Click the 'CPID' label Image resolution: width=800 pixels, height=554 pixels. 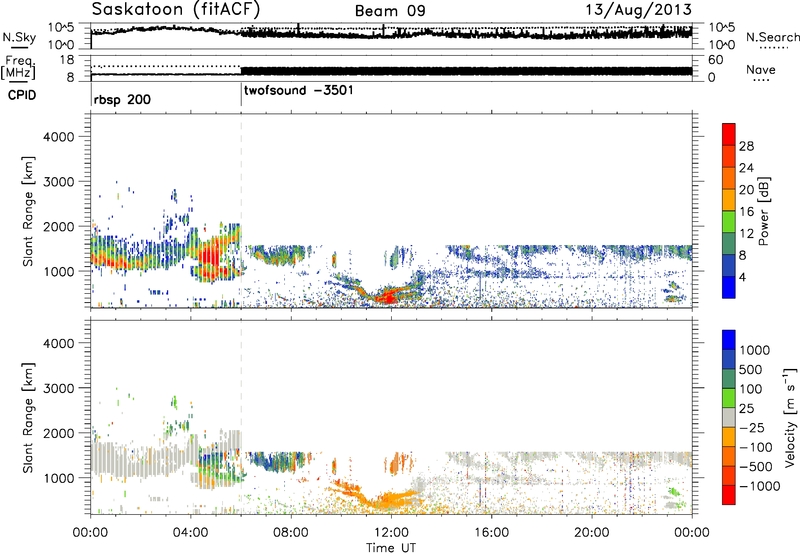pos(22,95)
